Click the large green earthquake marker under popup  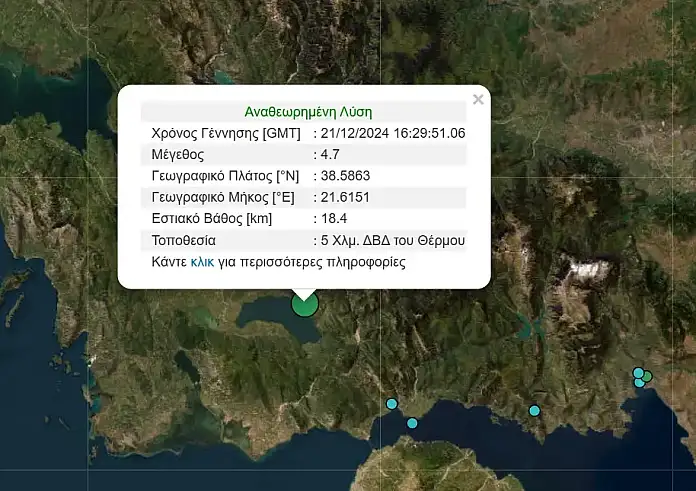coord(304,304)
